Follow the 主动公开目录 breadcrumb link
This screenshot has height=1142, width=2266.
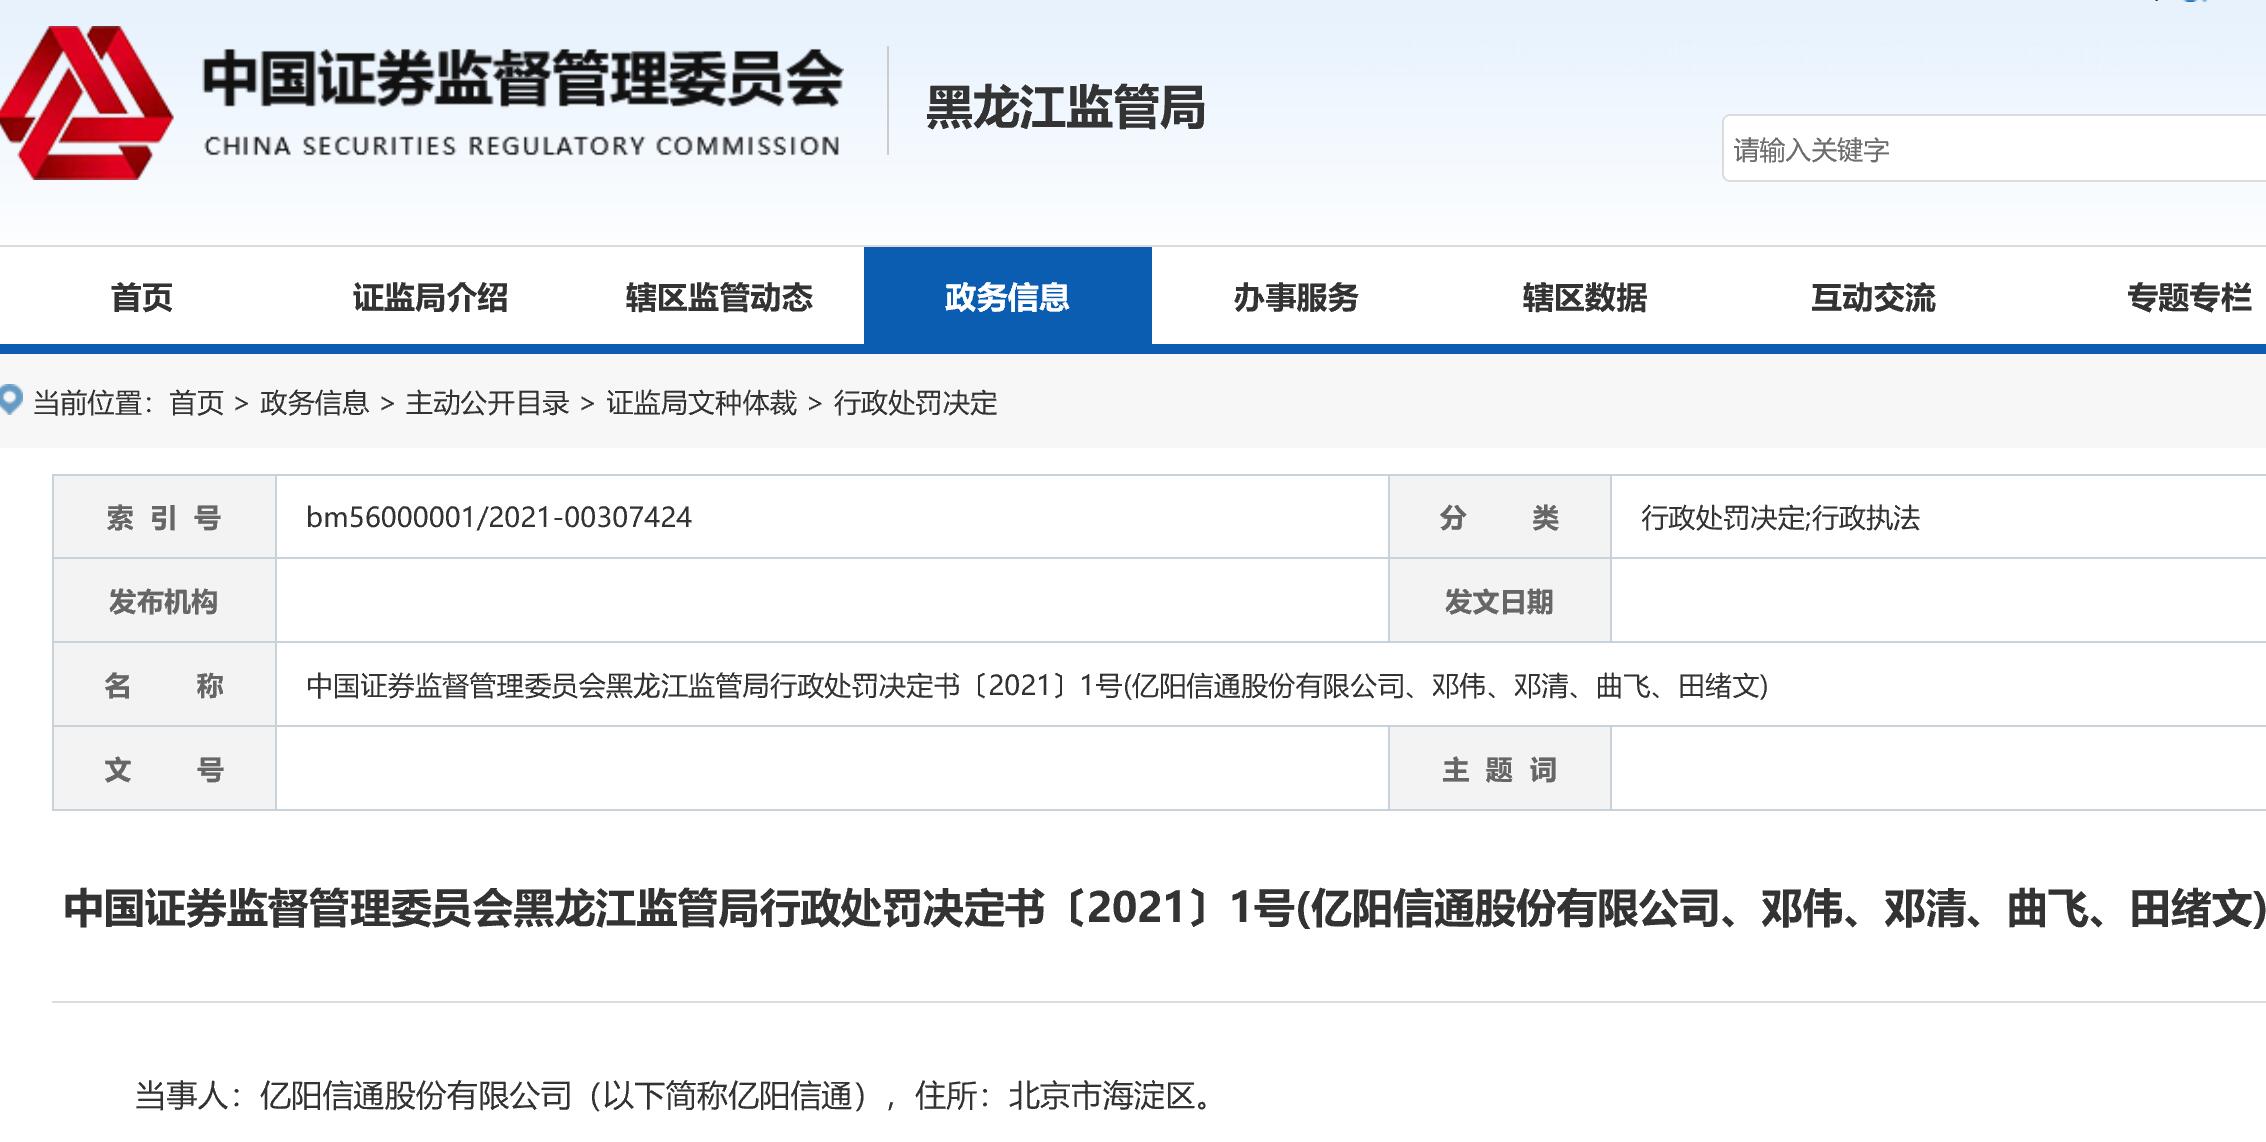pos(487,403)
